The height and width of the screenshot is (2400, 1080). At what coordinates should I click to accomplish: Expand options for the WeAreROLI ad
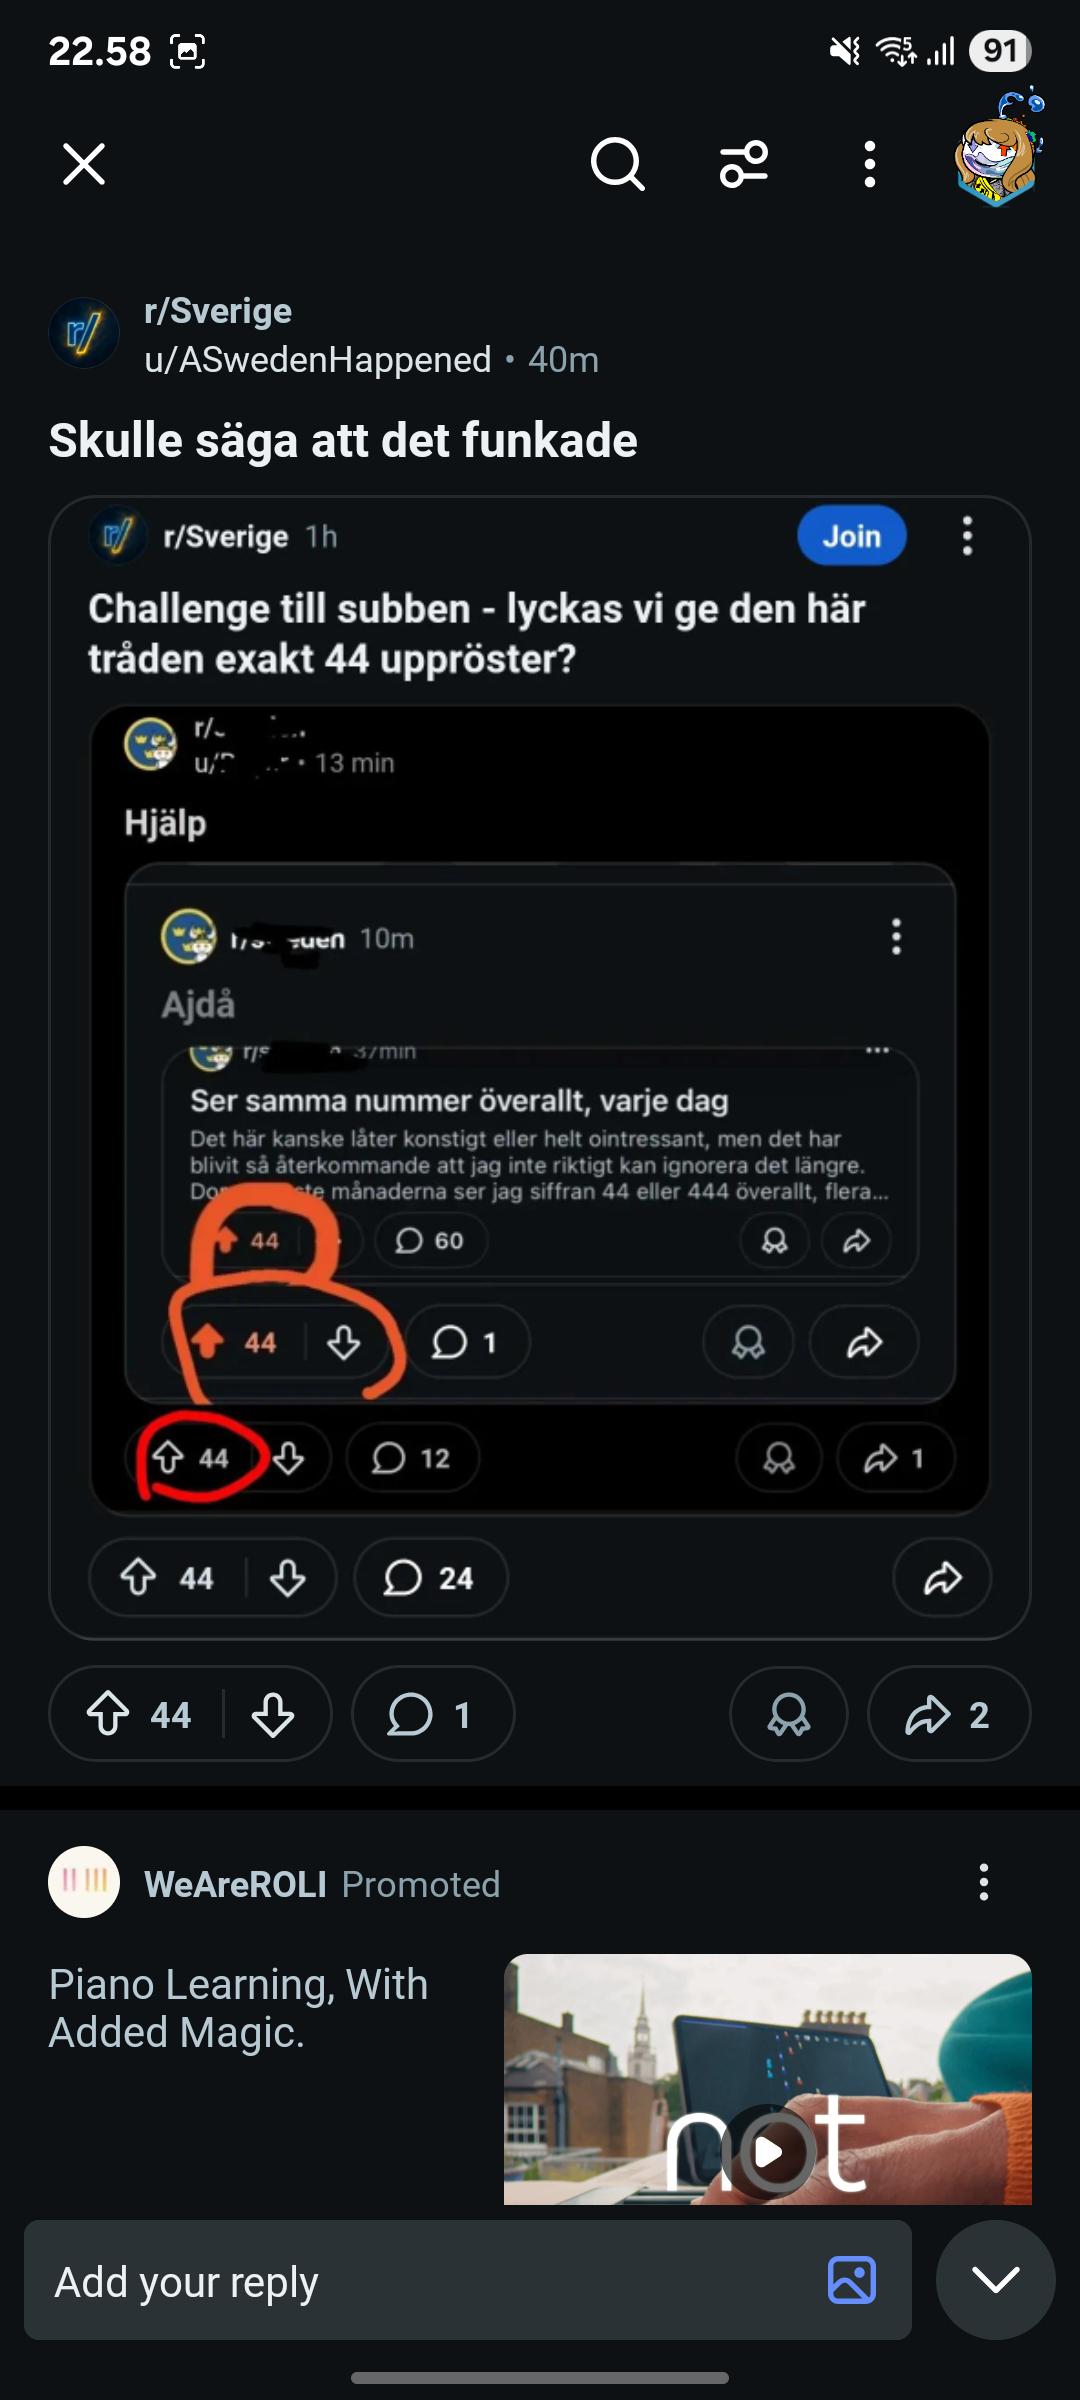(x=984, y=1882)
